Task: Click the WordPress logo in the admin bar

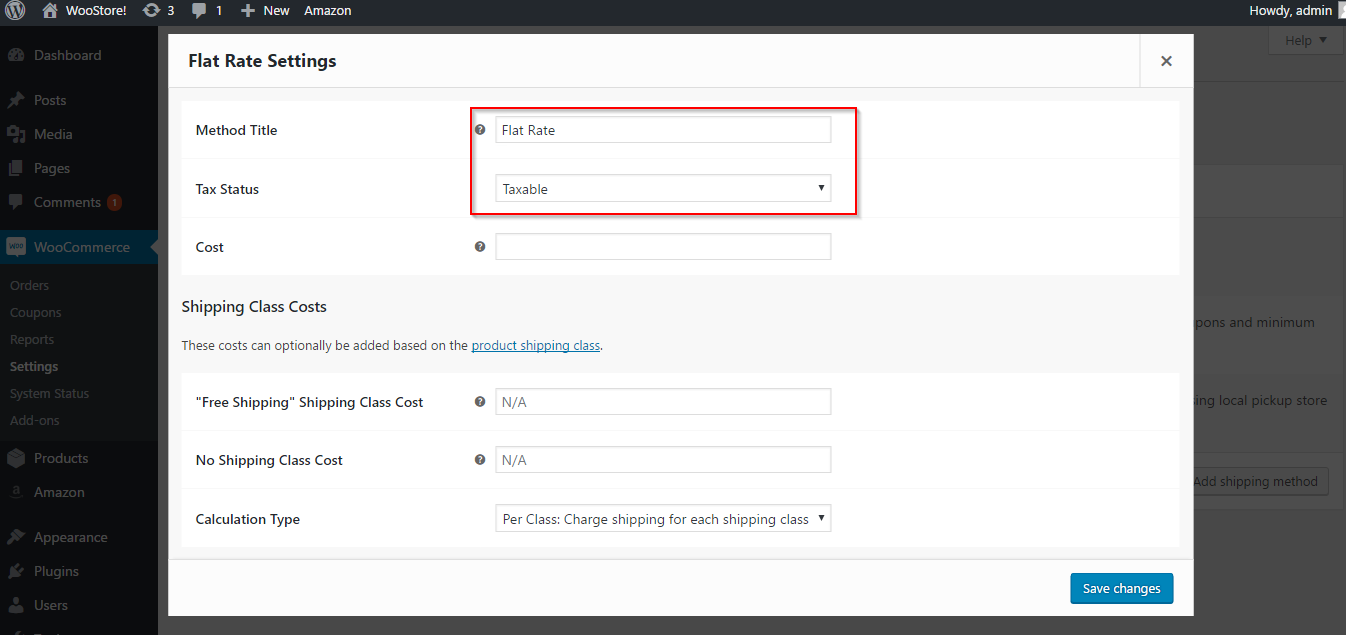Action: pos(13,11)
